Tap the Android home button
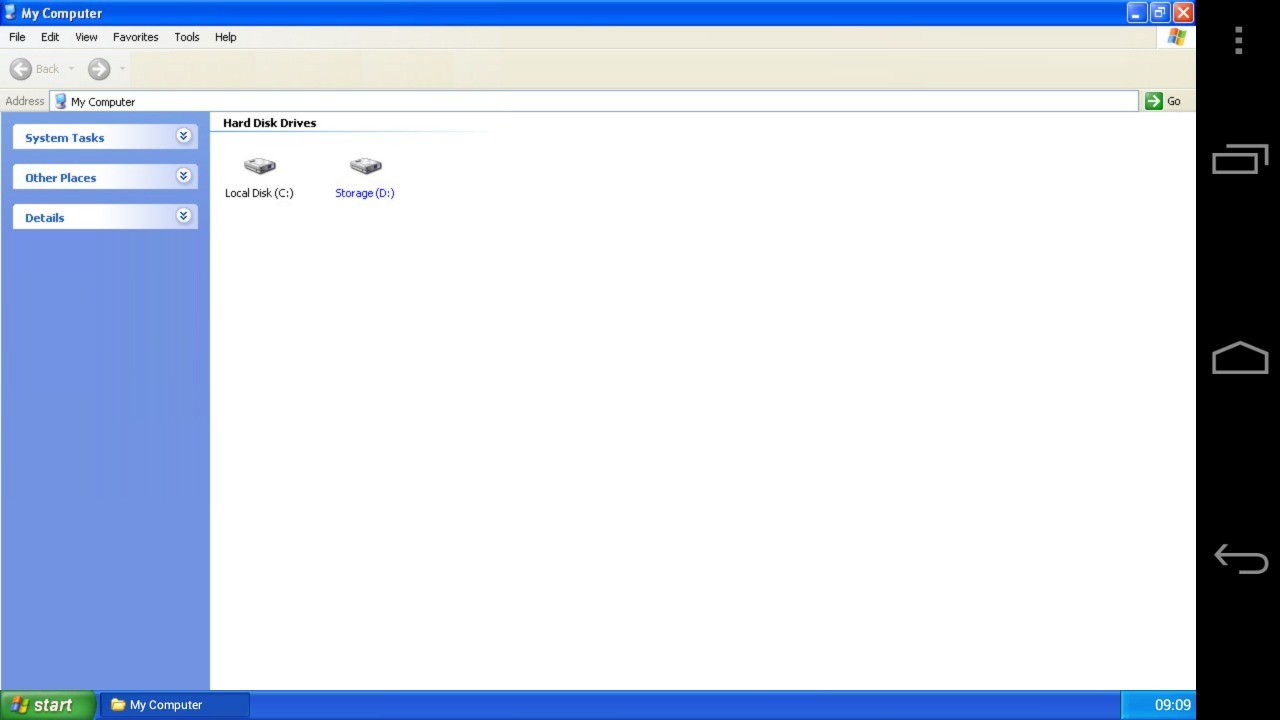This screenshot has height=720, width=1280. 1240,358
